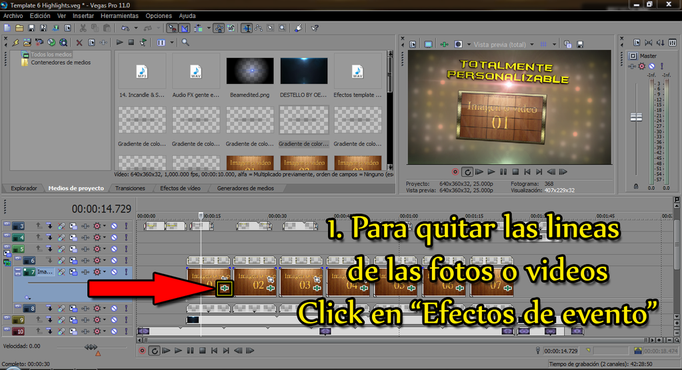Click the Open project folder icon

[19, 28]
